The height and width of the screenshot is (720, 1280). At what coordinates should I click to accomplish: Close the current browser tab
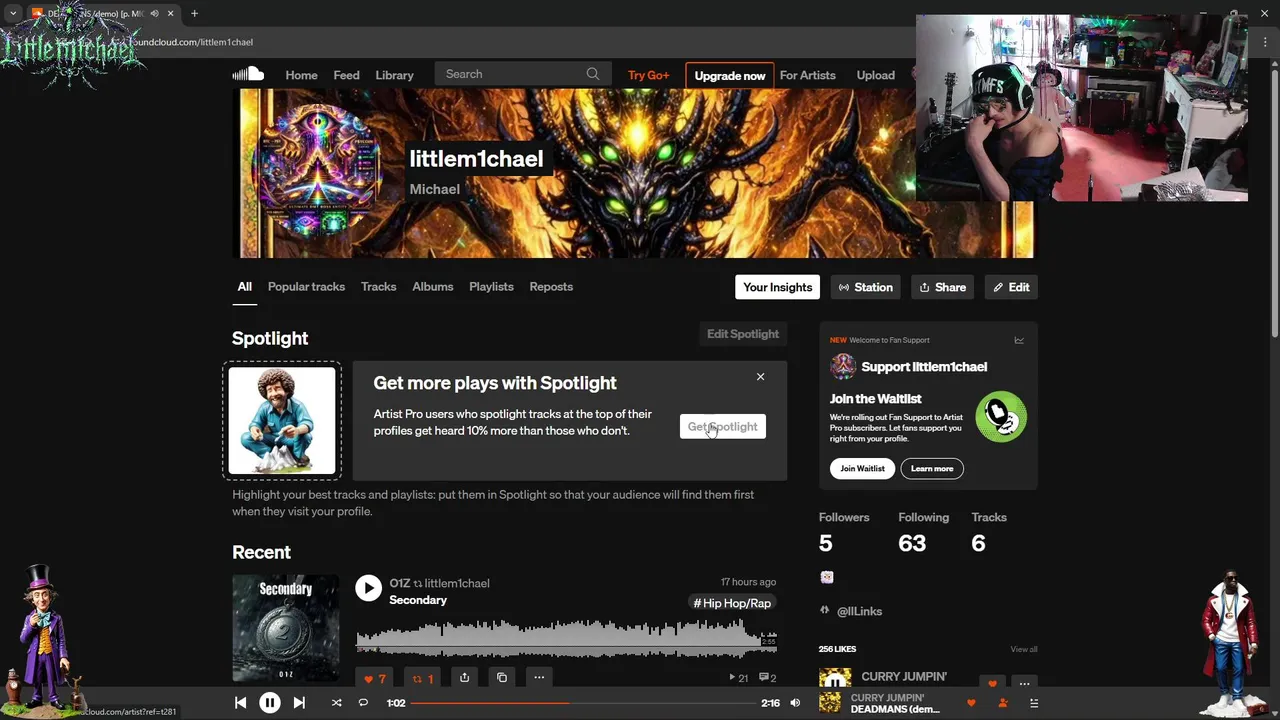click(171, 13)
